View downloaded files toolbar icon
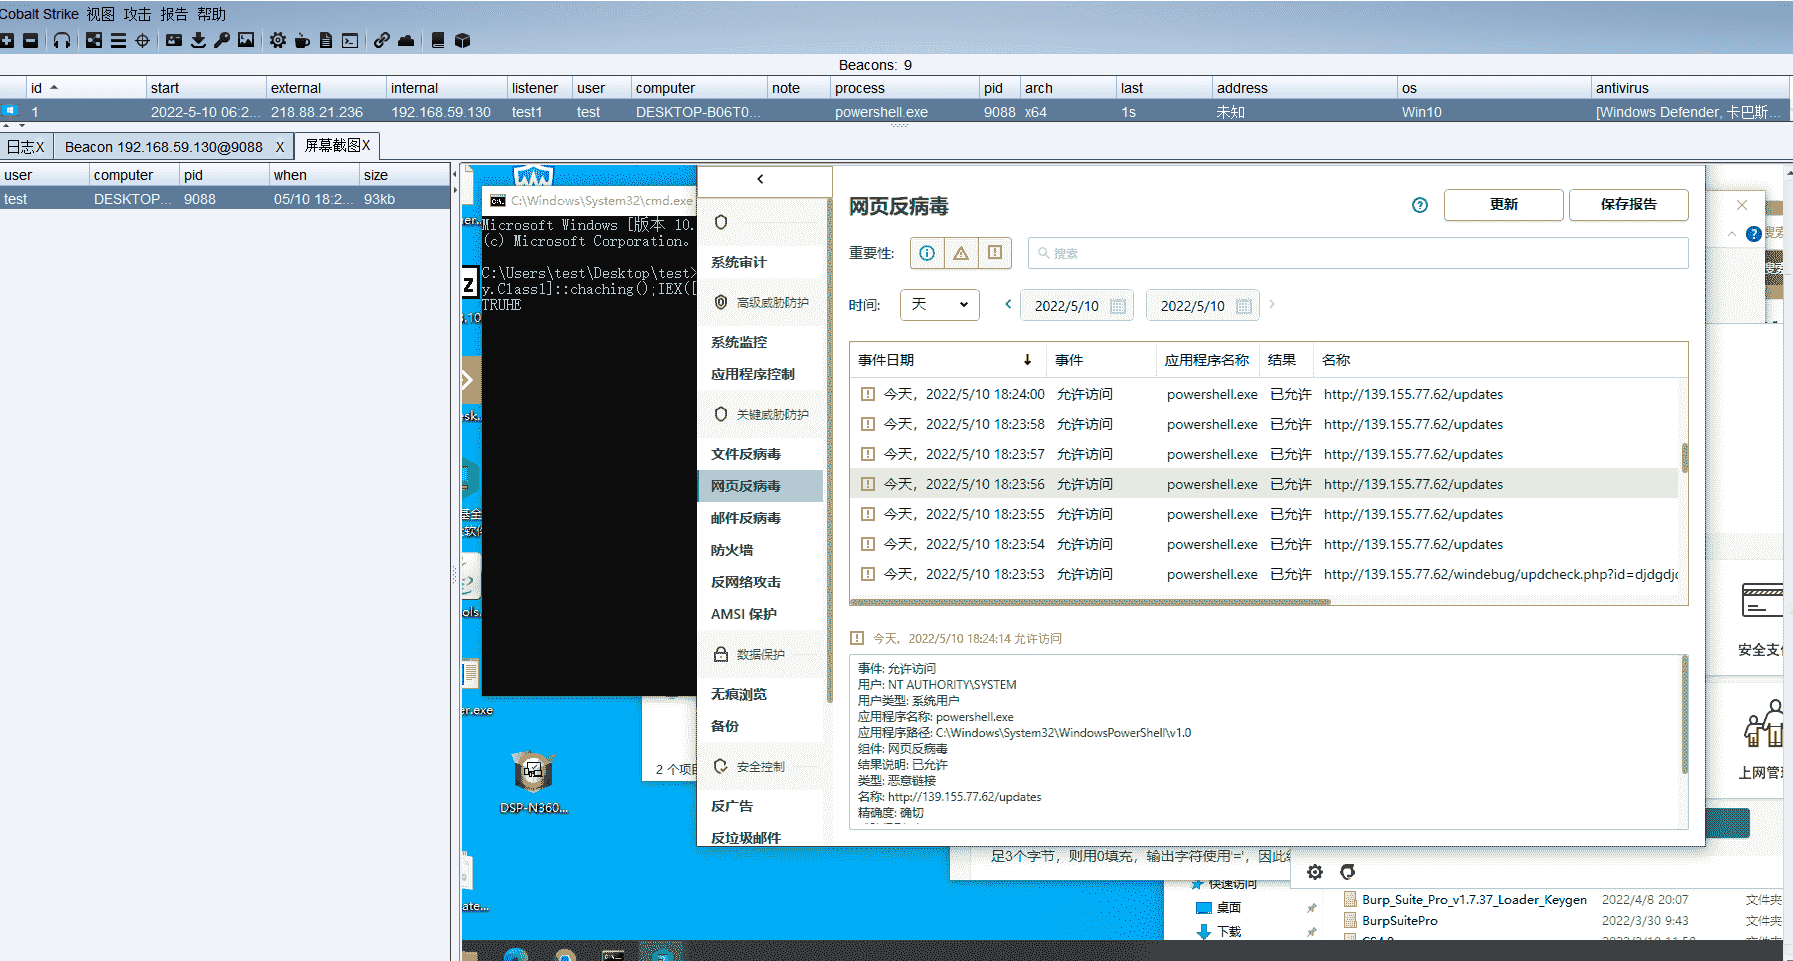 click(x=198, y=40)
